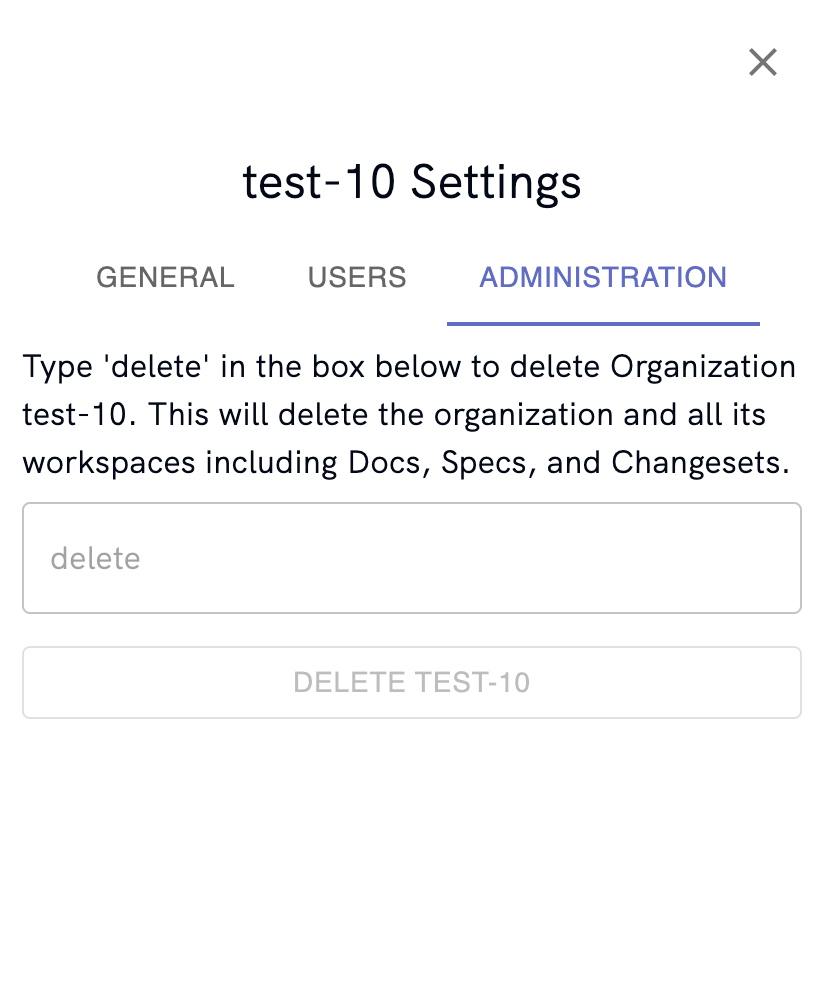This screenshot has height=994, width=822.
Task: Switch to the General tab
Action: pyautogui.click(x=165, y=278)
